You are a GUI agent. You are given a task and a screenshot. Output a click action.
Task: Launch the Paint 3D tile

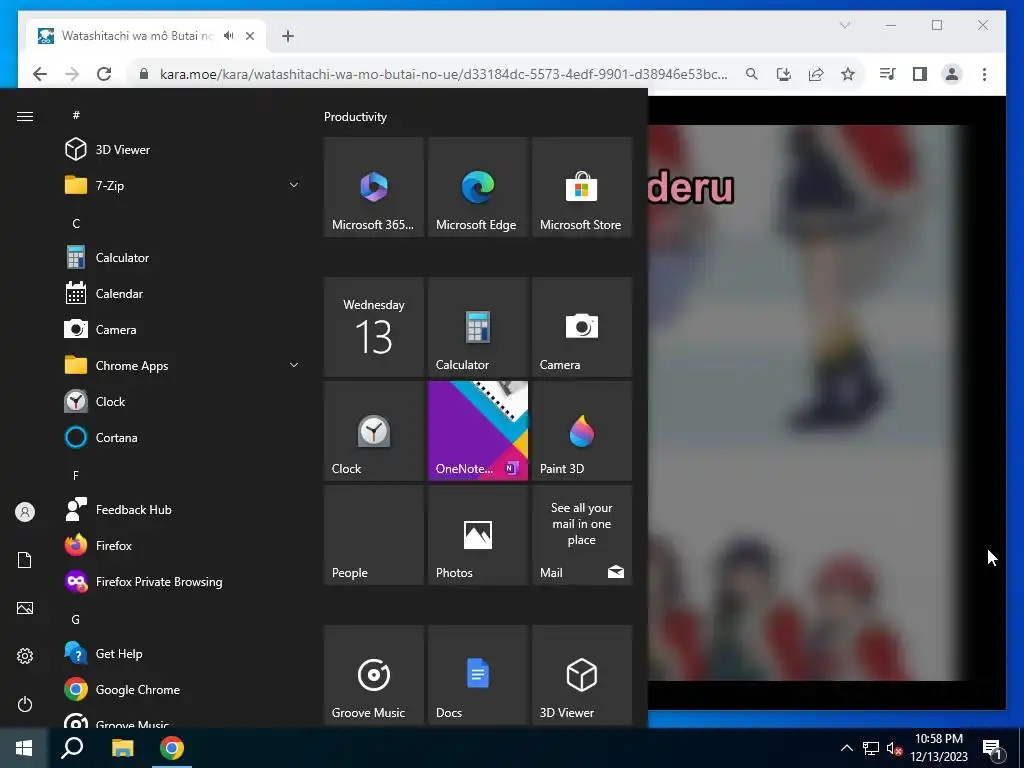(581, 431)
